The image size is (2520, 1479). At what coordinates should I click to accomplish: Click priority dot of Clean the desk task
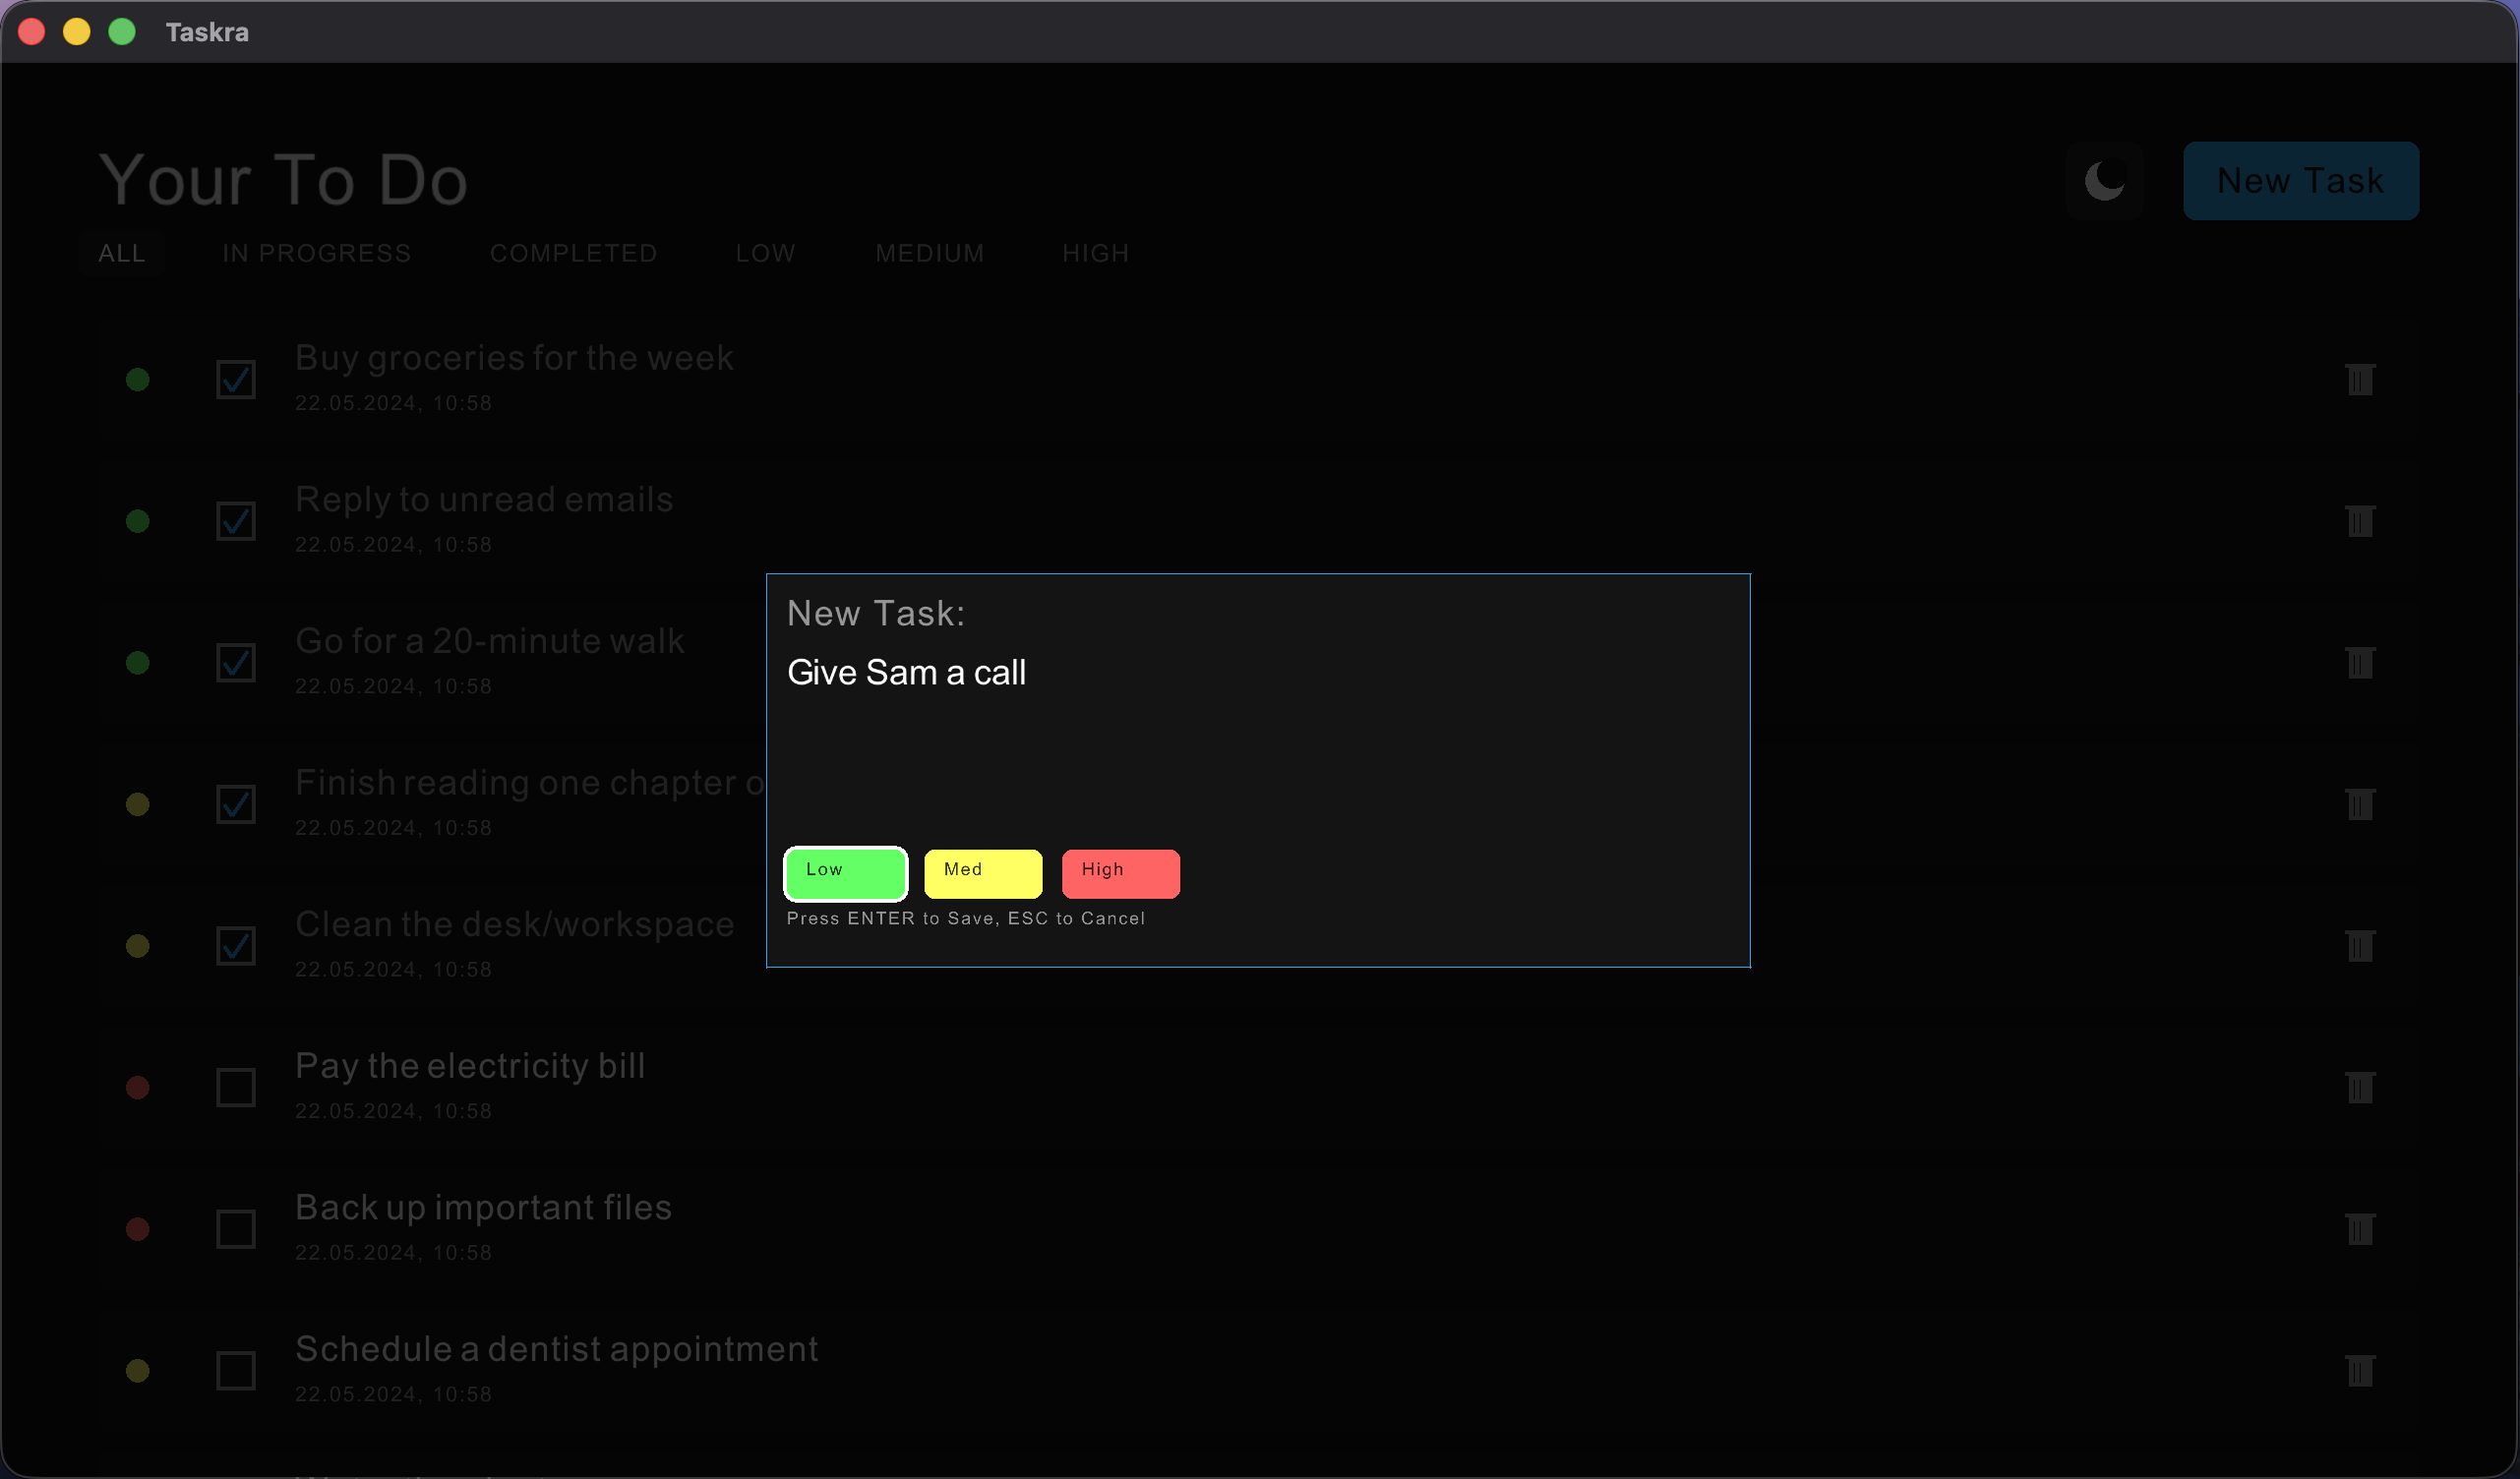click(x=138, y=945)
